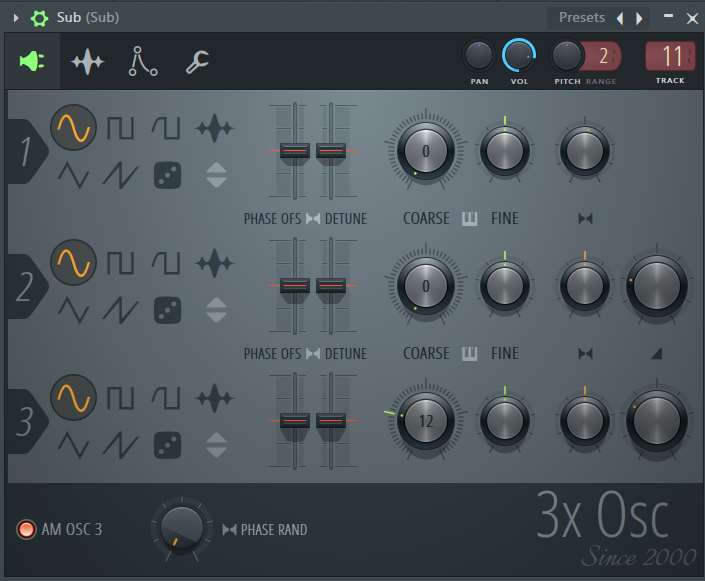The width and height of the screenshot is (705, 581).
Task: Click mixer TRACK number 11
Action: (x=670, y=56)
